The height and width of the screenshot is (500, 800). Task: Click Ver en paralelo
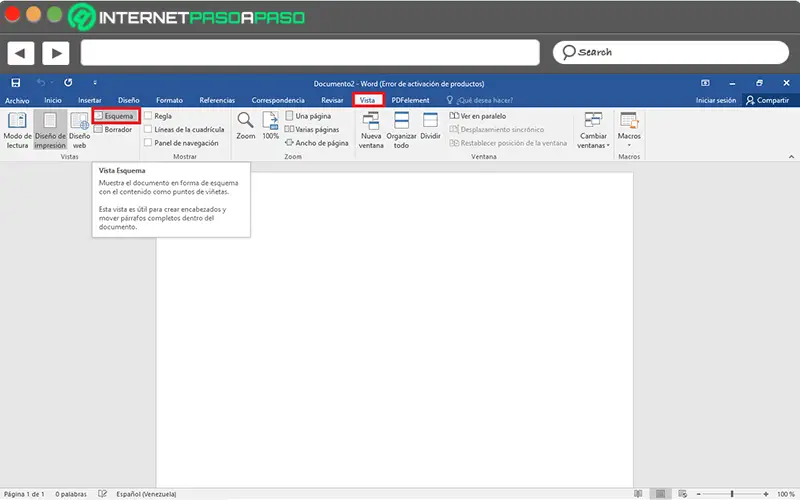[478, 116]
